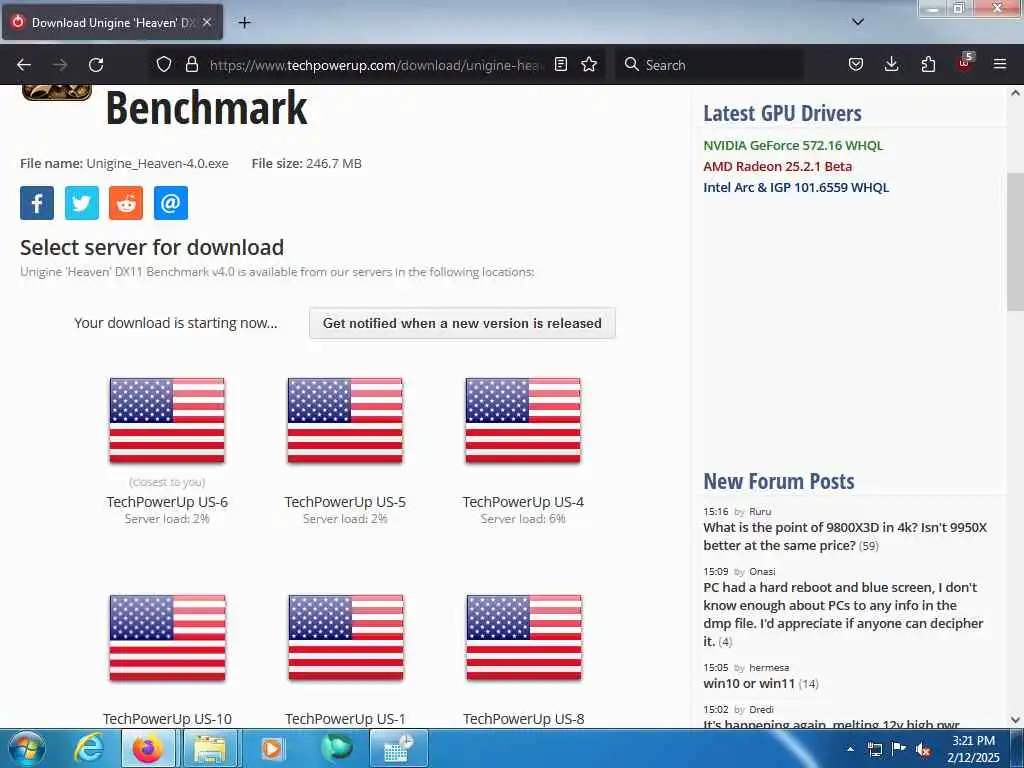
Task: Select the TechPowerUp US-6 server flag
Action: coord(167,421)
